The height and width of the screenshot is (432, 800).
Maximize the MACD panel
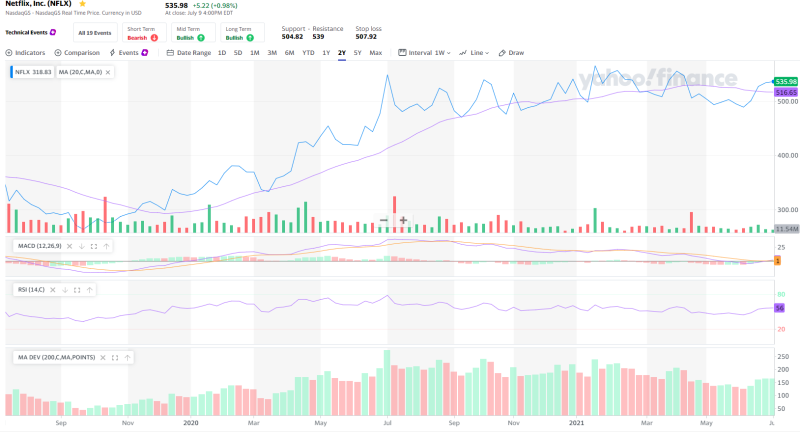(x=94, y=246)
